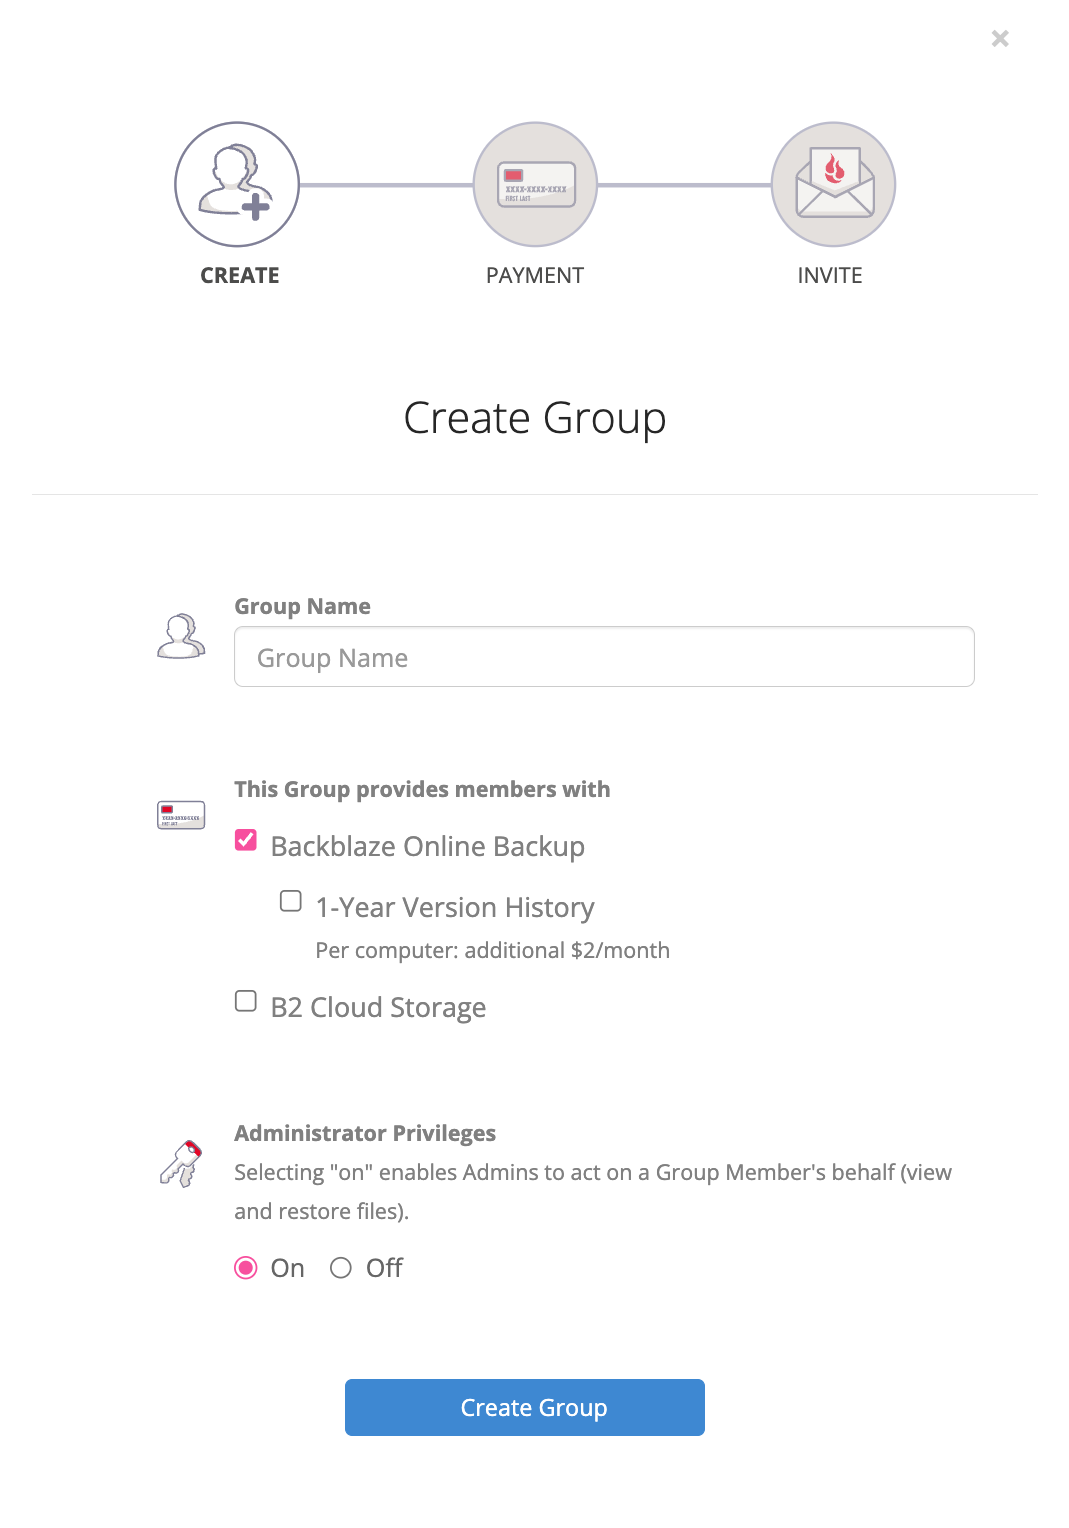
Task: Click the person icon beside Group Name
Action: pyautogui.click(x=181, y=637)
